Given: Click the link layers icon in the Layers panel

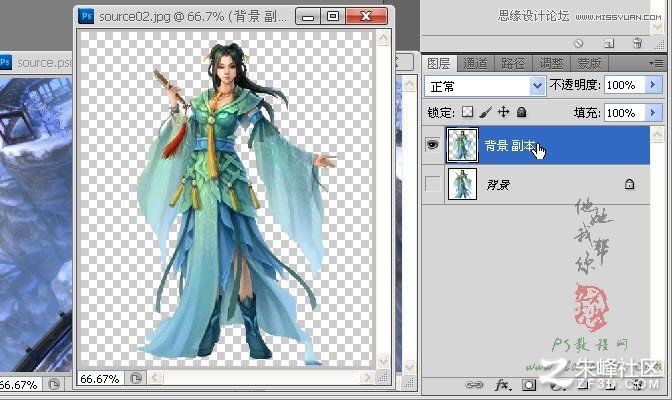Looking at the screenshot, I should (474, 385).
